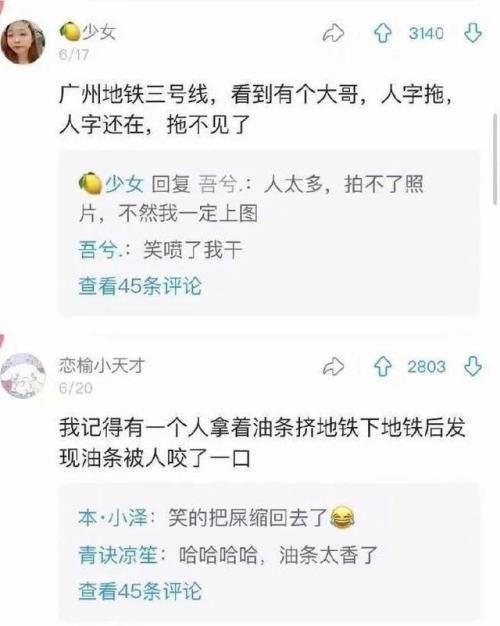This screenshot has width=500, height=626.
Task: Open 本·小泽 replier profile
Action: pos(113,518)
